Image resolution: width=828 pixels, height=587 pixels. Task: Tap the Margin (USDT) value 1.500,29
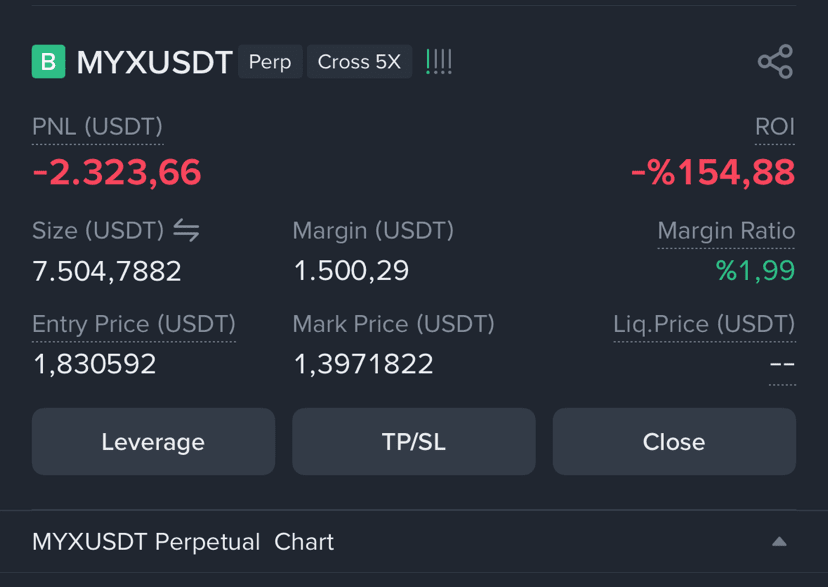click(x=351, y=271)
